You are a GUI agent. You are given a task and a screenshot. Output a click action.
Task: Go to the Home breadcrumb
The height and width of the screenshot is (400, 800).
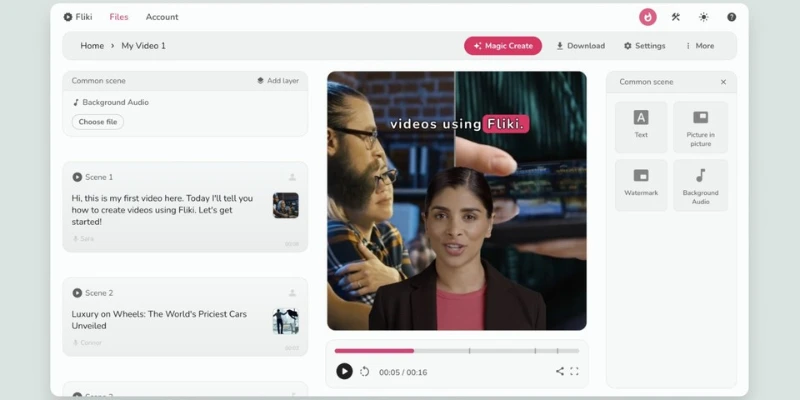[92, 45]
